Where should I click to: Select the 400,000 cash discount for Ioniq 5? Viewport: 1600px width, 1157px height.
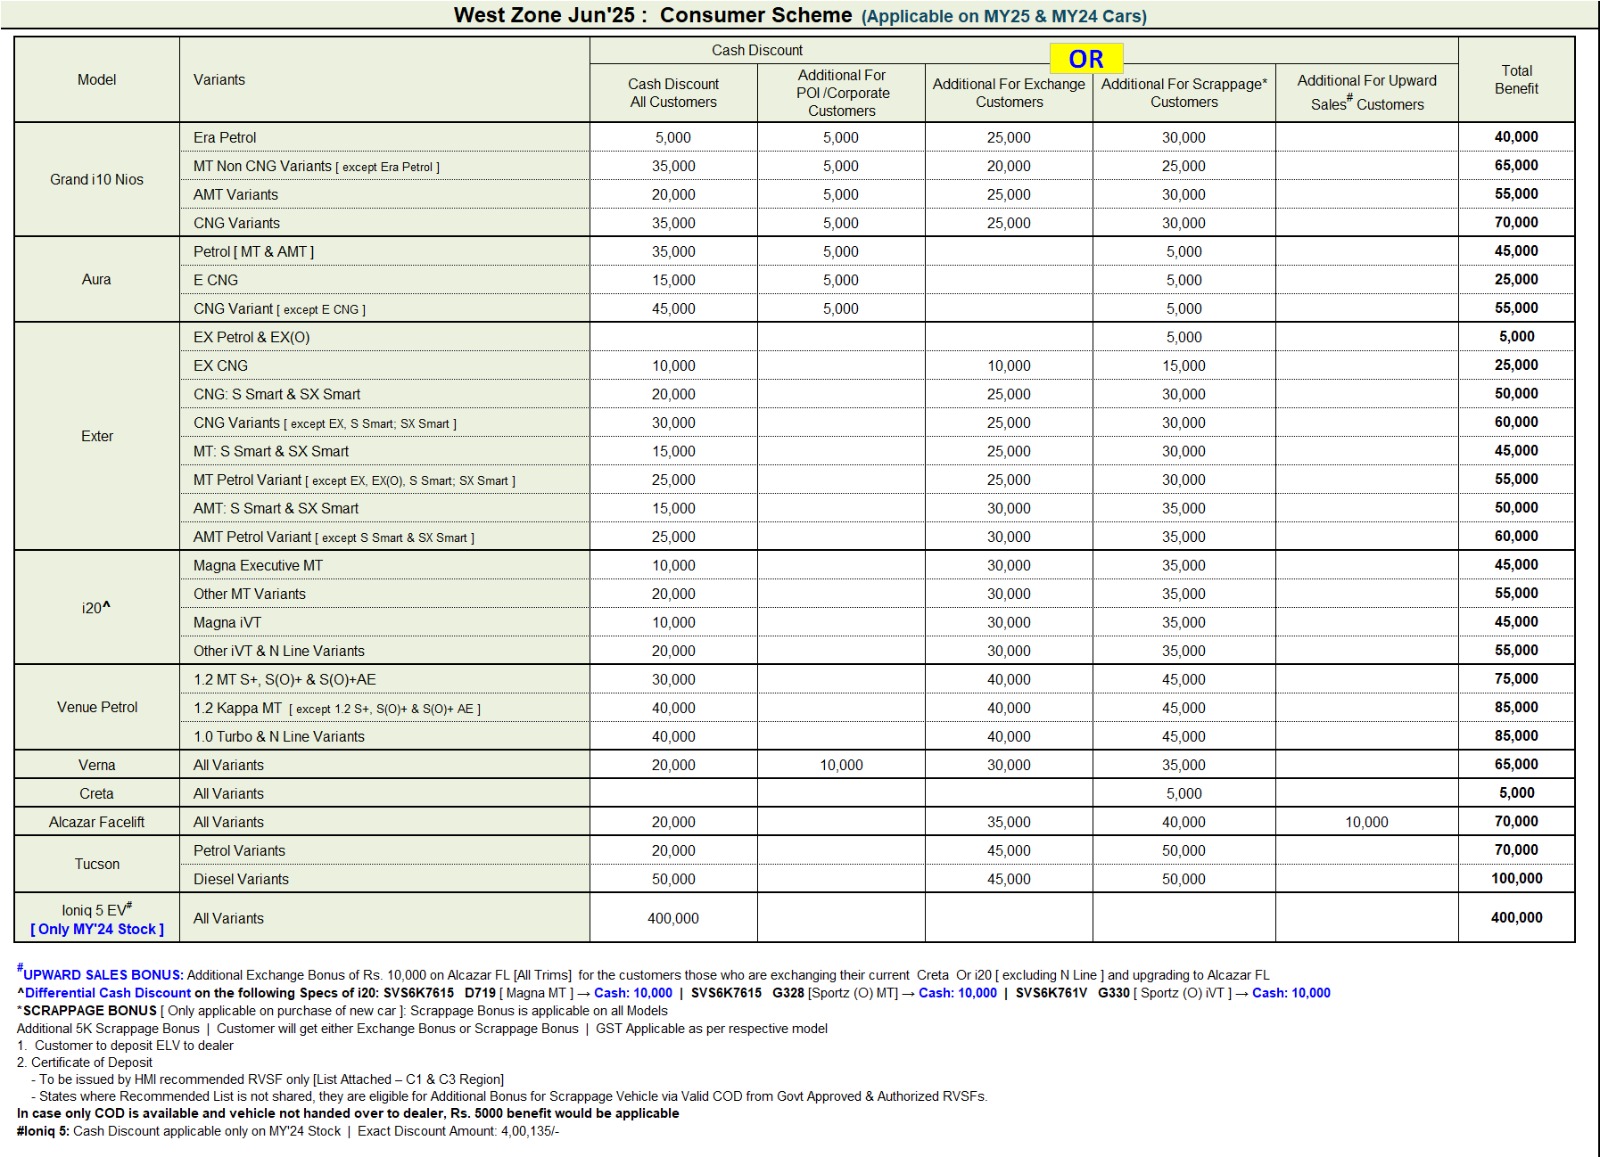[673, 918]
